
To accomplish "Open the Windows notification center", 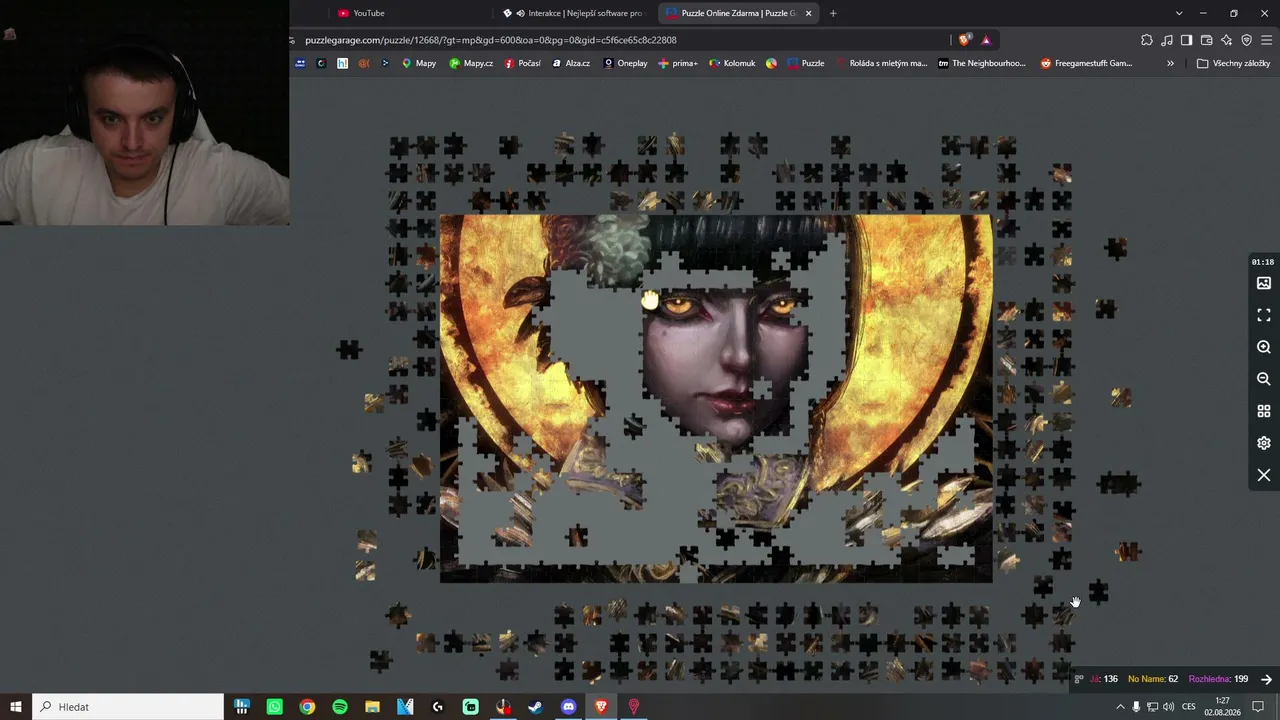I will click(x=1258, y=707).
